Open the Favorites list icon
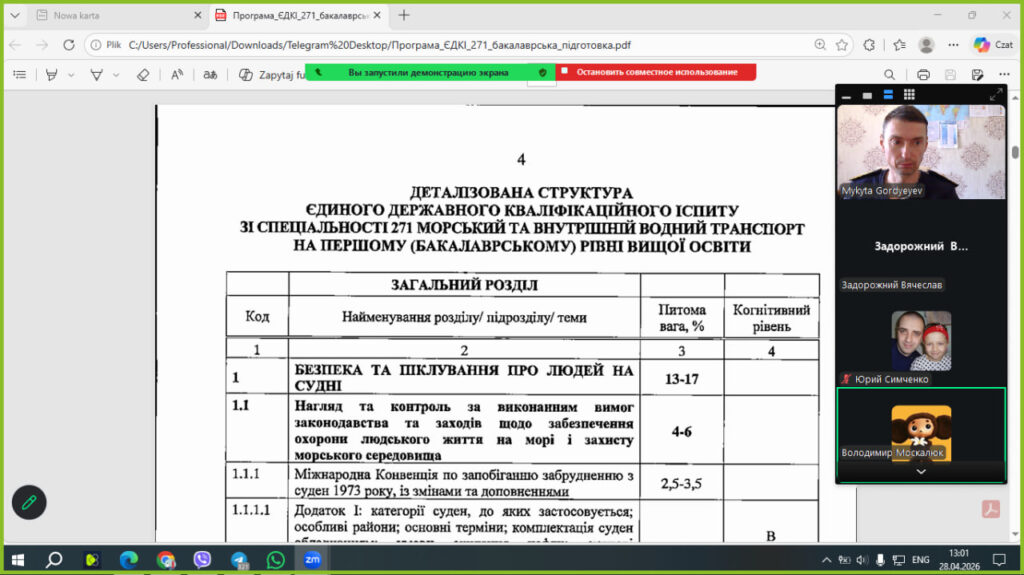 899,44
